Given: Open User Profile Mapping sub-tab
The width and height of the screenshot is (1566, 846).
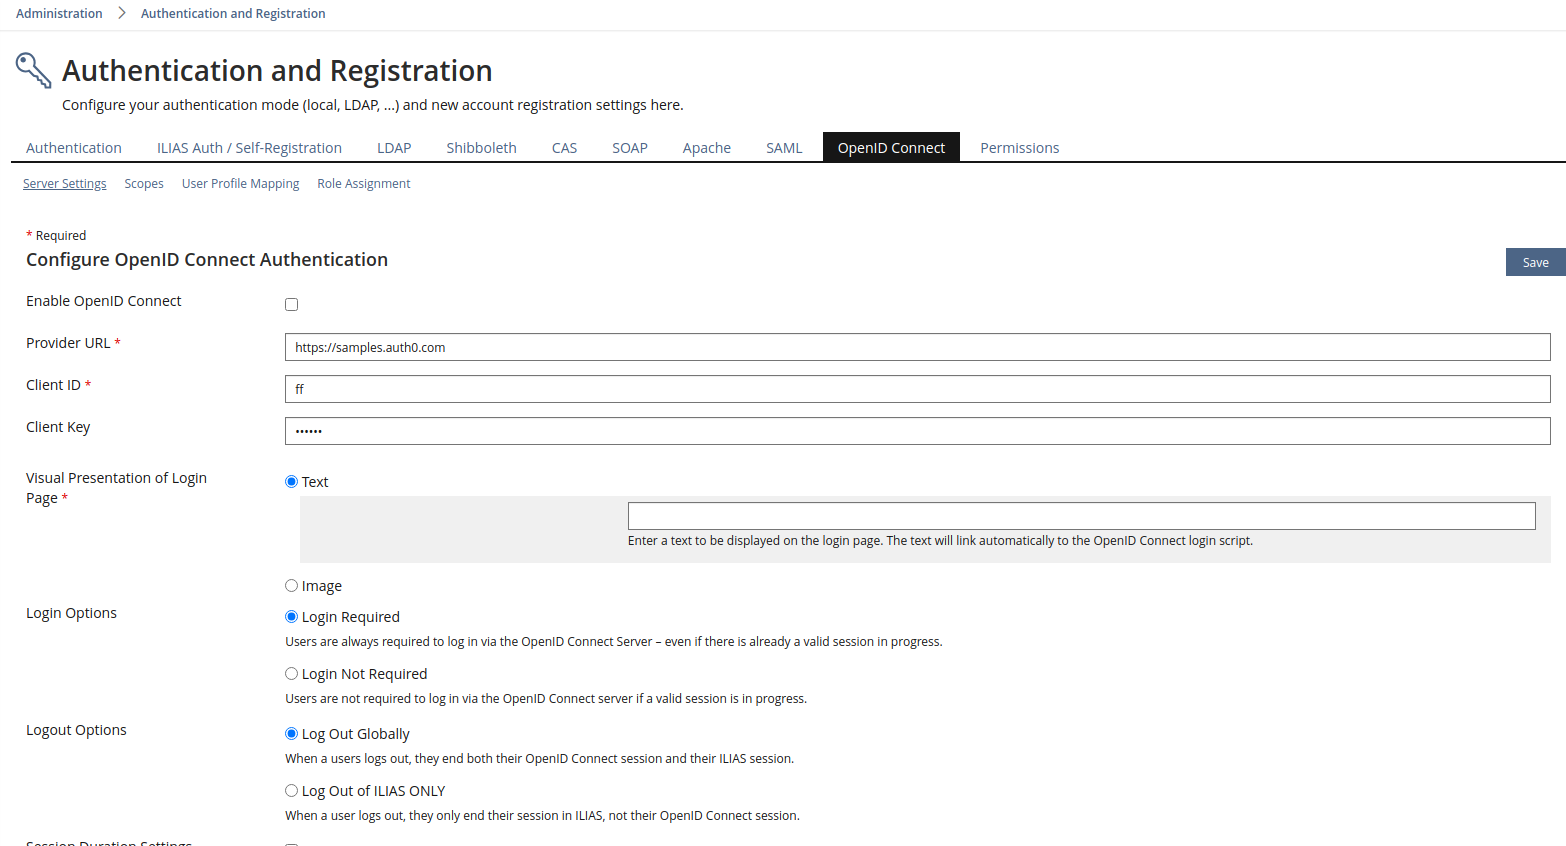Looking at the screenshot, I should pos(240,184).
